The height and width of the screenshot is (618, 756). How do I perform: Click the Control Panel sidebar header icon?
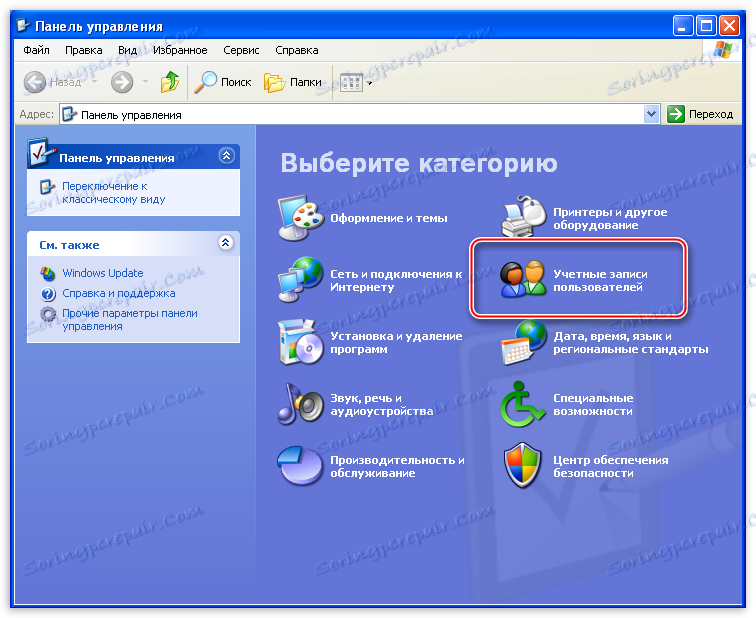coord(41,152)
